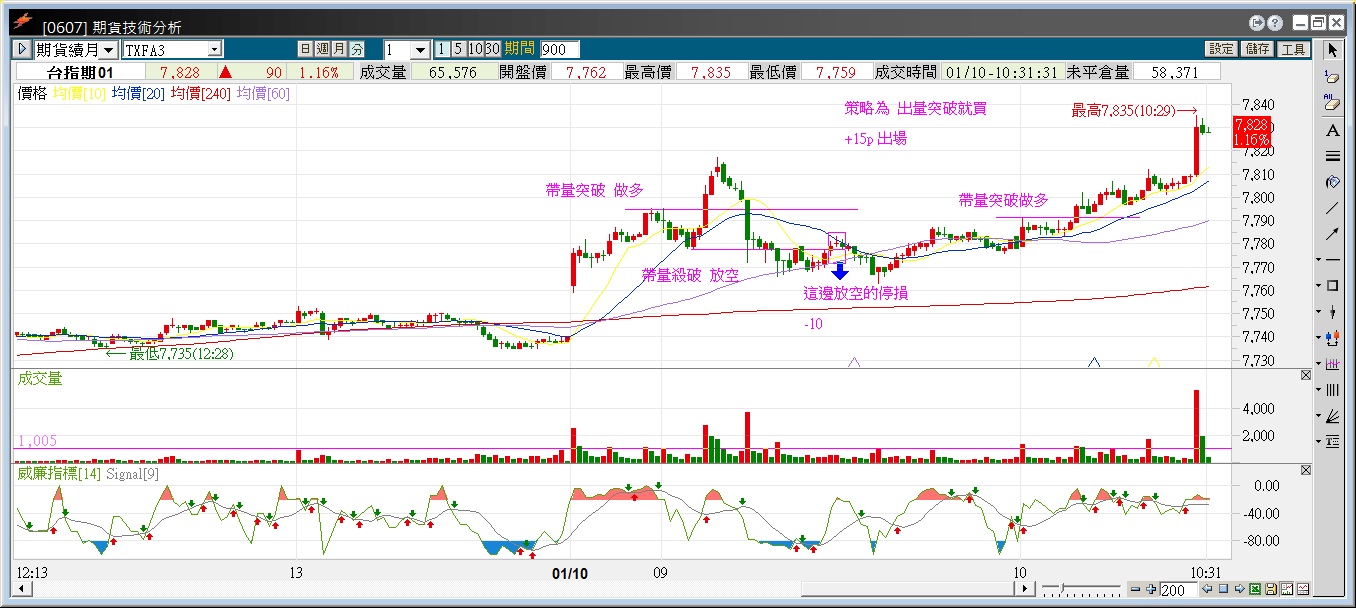Select the 1-minute interval button
Screen dimensions: 1356x608
tap(443, 49)
